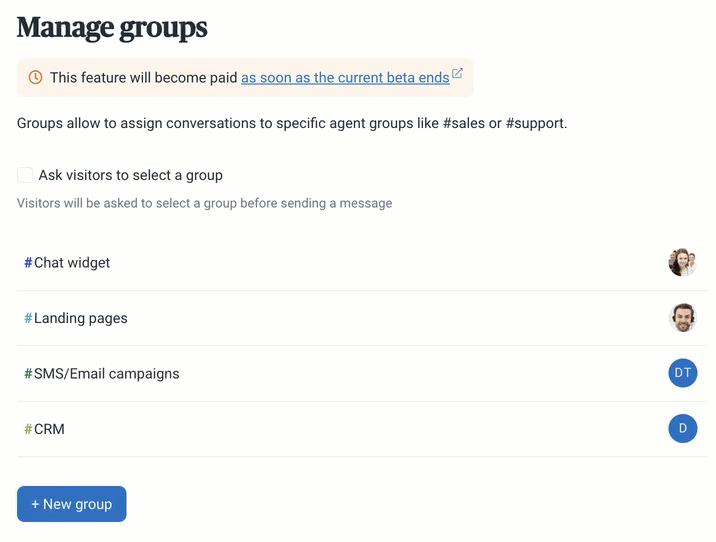This screenshot has width=716, height=542.
Task: Click the D avatar badge
Action: (683, 428)
